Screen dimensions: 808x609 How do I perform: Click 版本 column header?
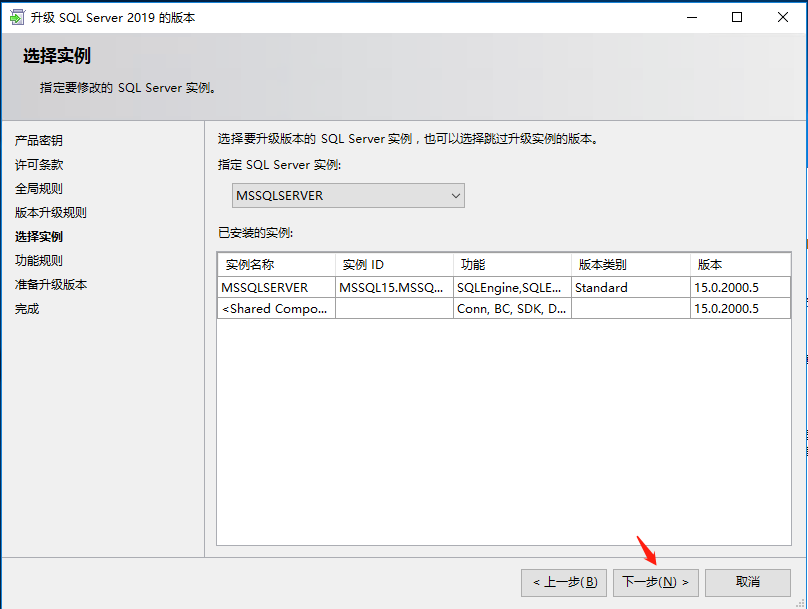click(740, 265)
